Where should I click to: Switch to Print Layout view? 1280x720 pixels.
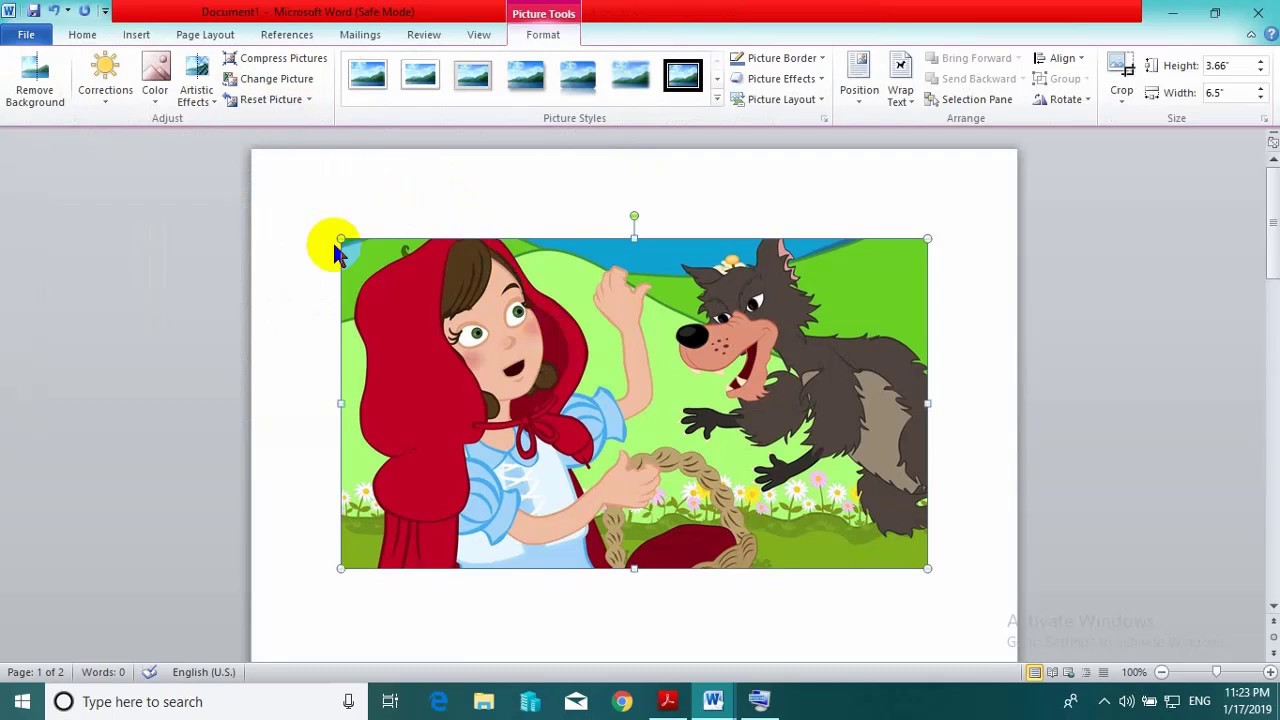click(x=1035, y=672)
